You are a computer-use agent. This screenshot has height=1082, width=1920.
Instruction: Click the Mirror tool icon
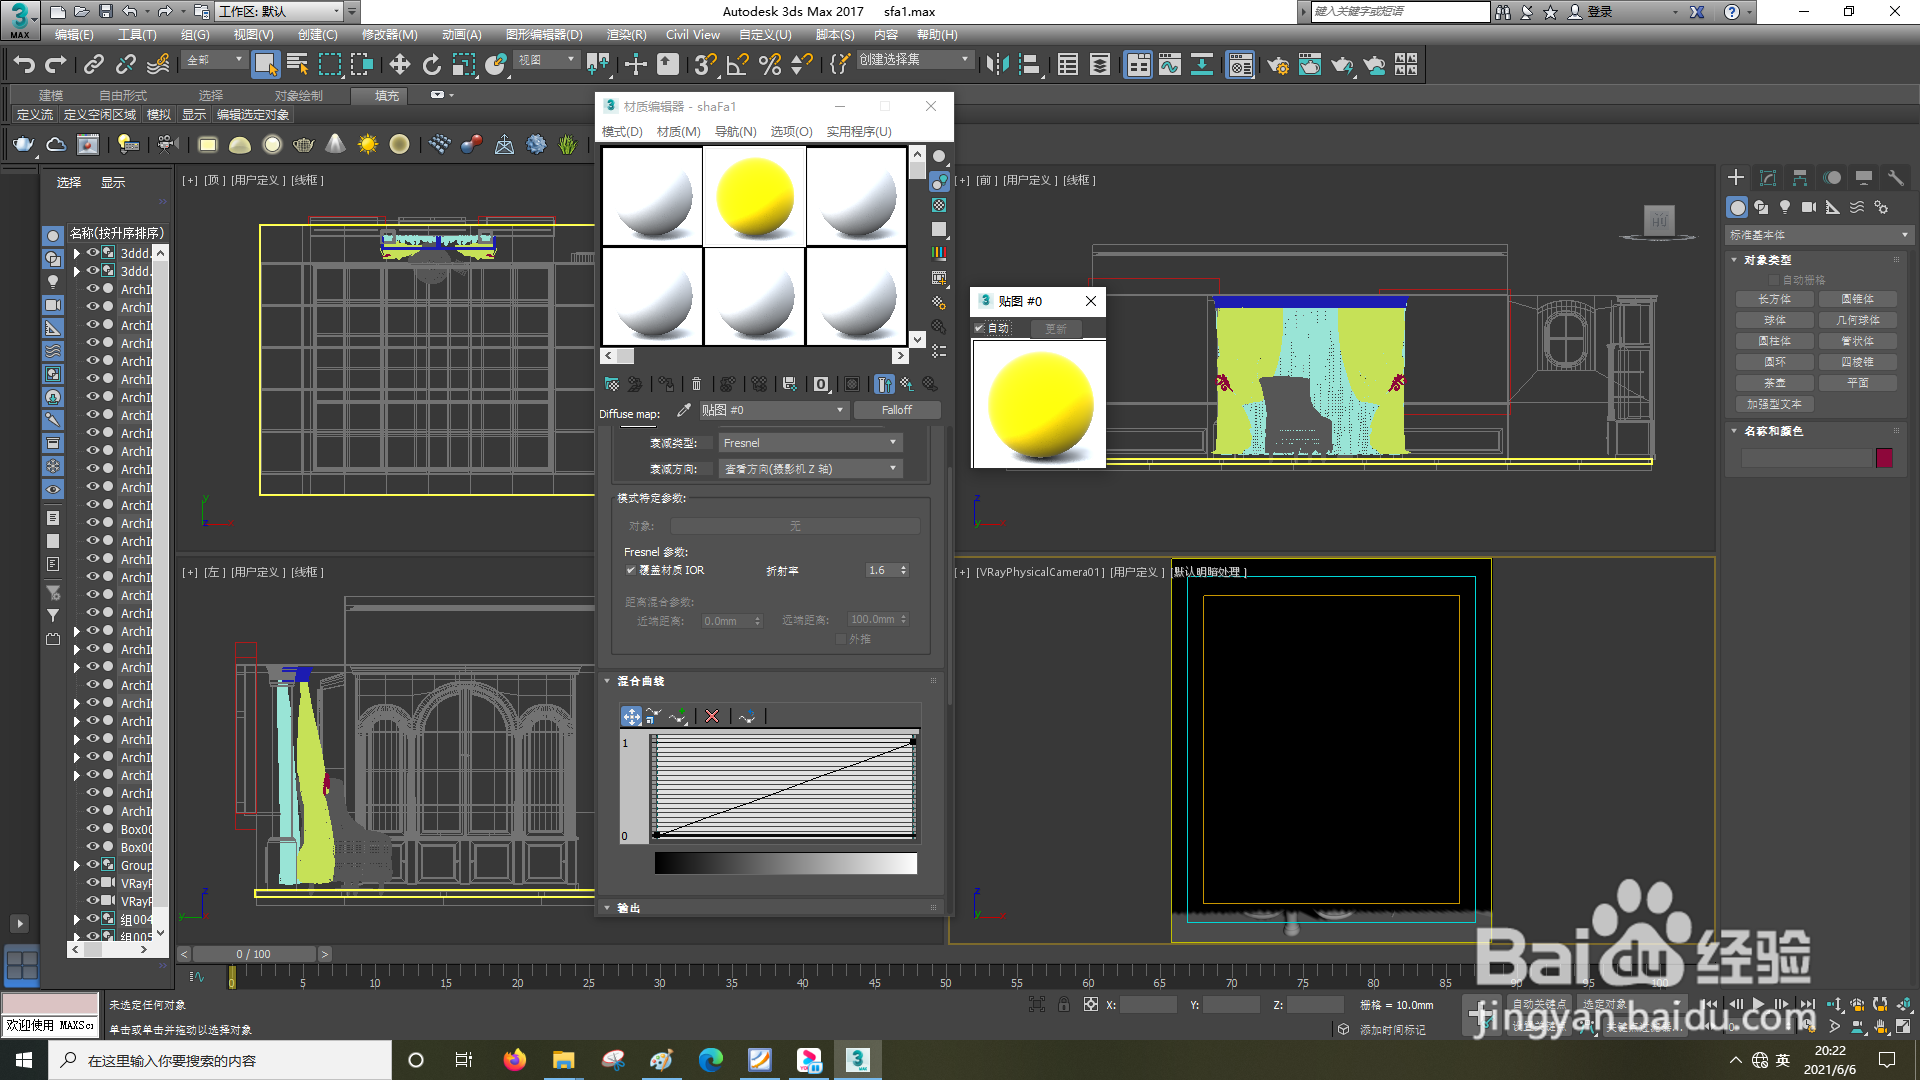coord(996,65)
